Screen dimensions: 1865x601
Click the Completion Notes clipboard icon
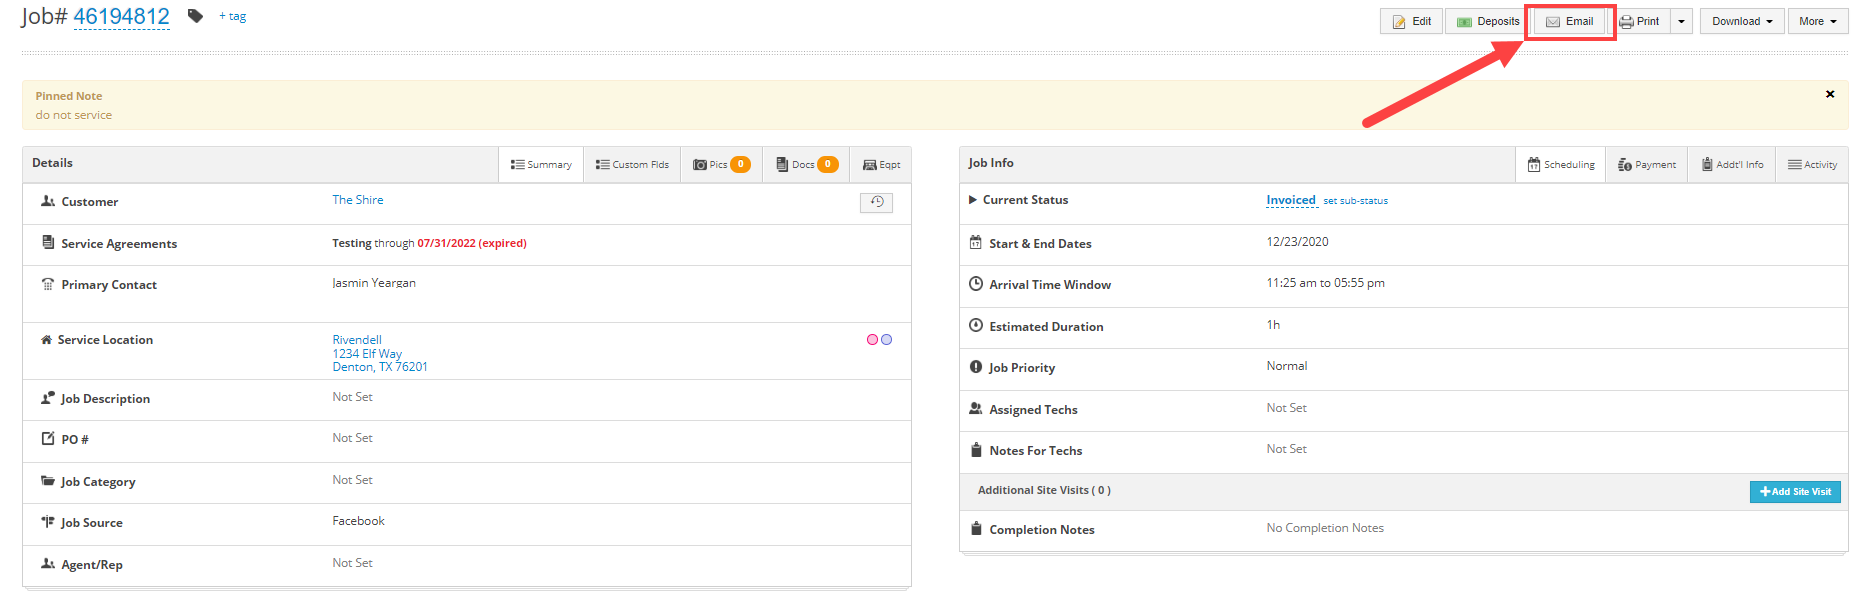pos(976,529)
